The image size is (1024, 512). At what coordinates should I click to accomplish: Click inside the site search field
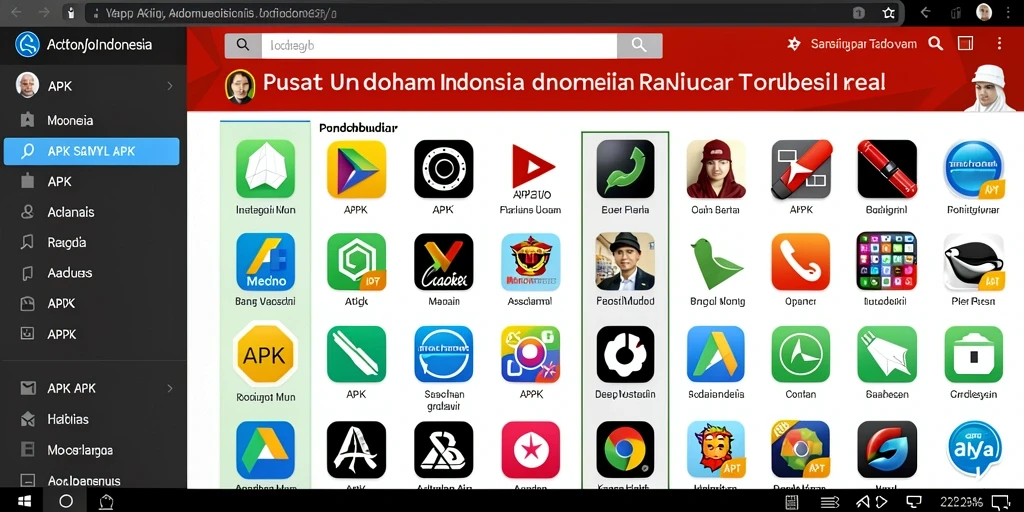point(440,45)
